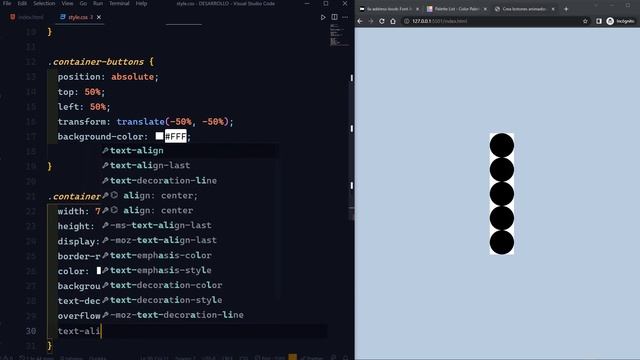
Task: Switch to the index.html editor tab
Action: (27, 17)
